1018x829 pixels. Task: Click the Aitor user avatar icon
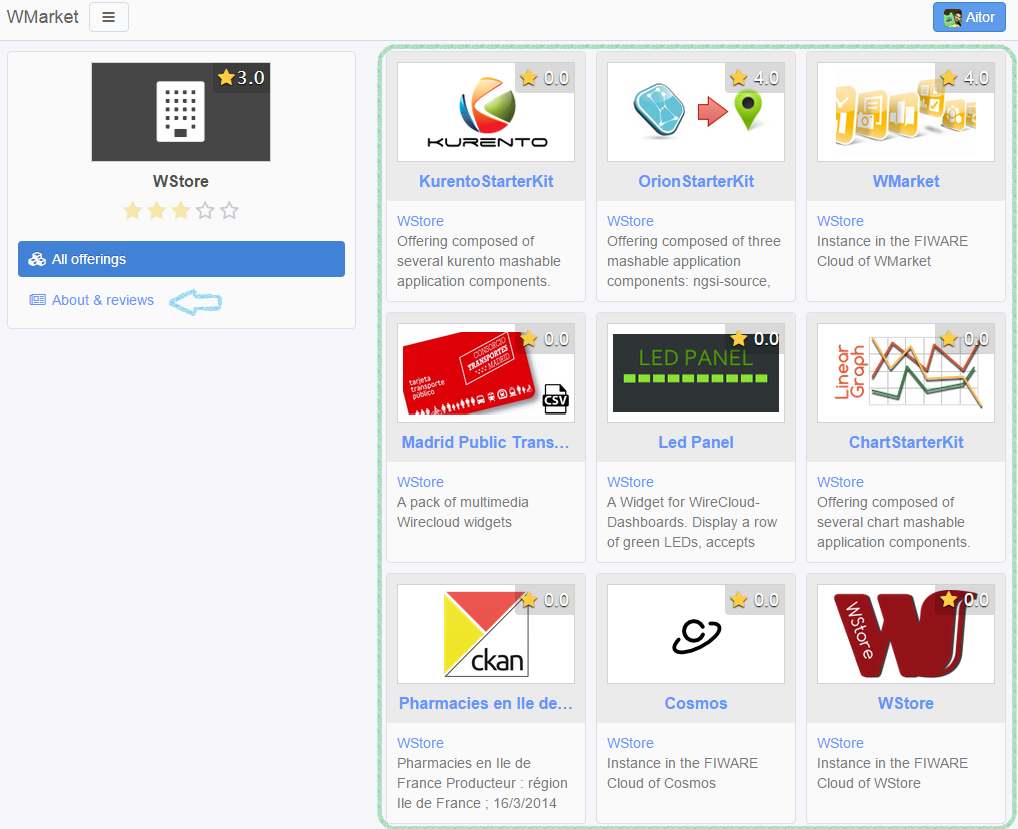(952, 18)
